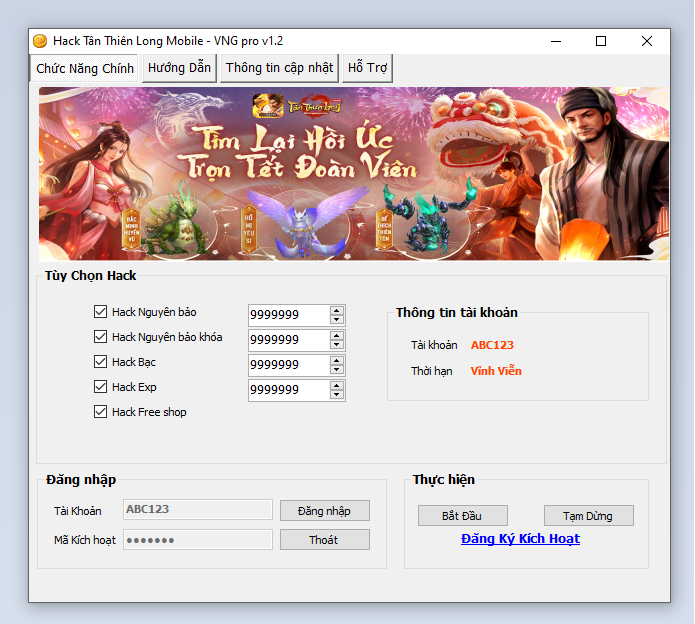Screen dimensions: 695x624
Task: Toggle the Hack Exp checkbox
Action: (100, 387)
